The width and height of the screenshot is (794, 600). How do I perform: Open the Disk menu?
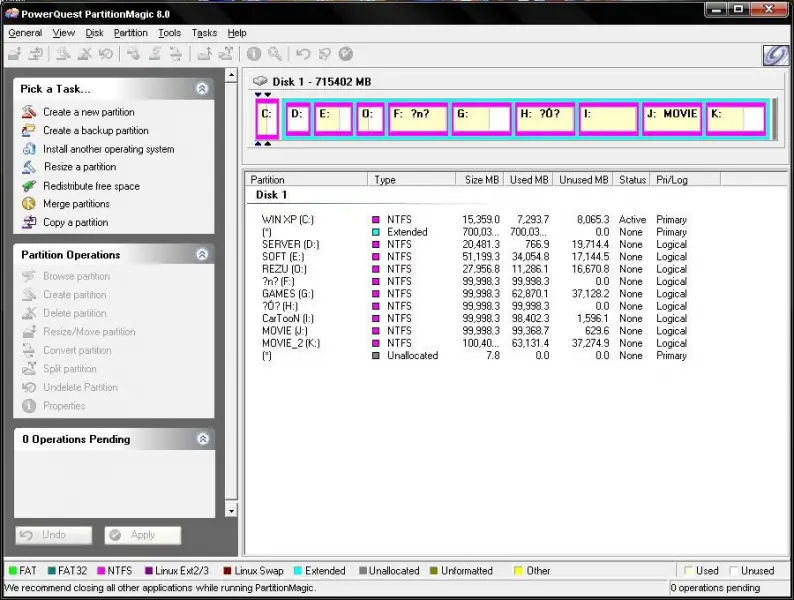point(94,33)
